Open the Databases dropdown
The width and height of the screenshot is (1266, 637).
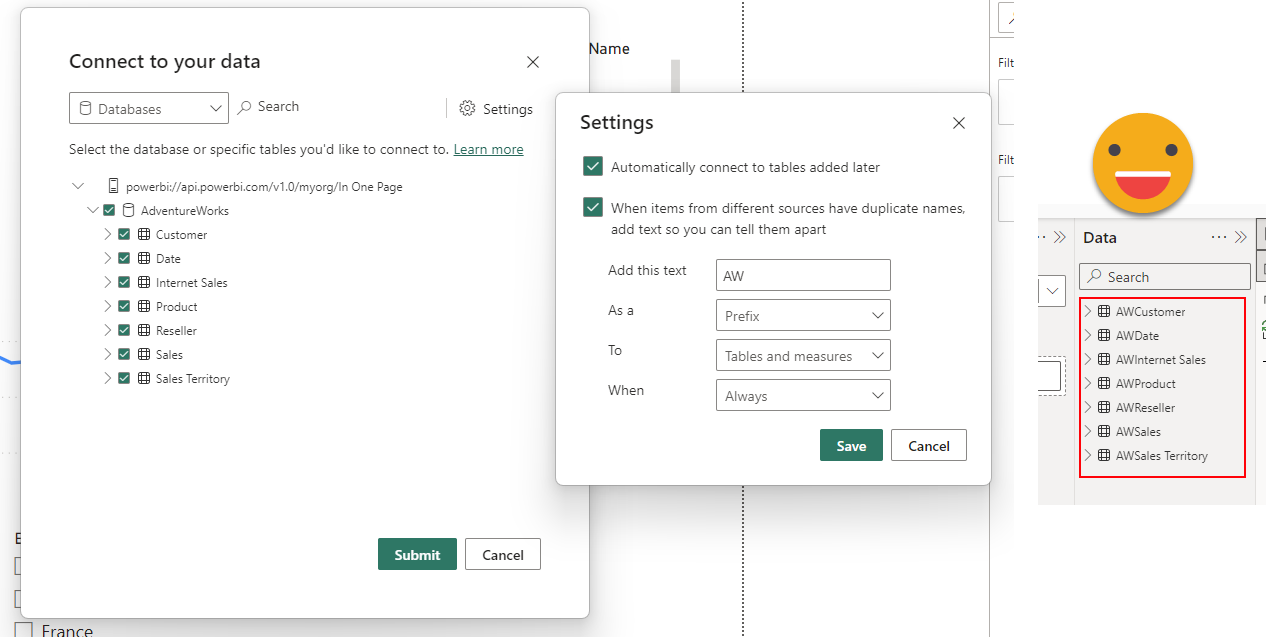coord(149,109)
